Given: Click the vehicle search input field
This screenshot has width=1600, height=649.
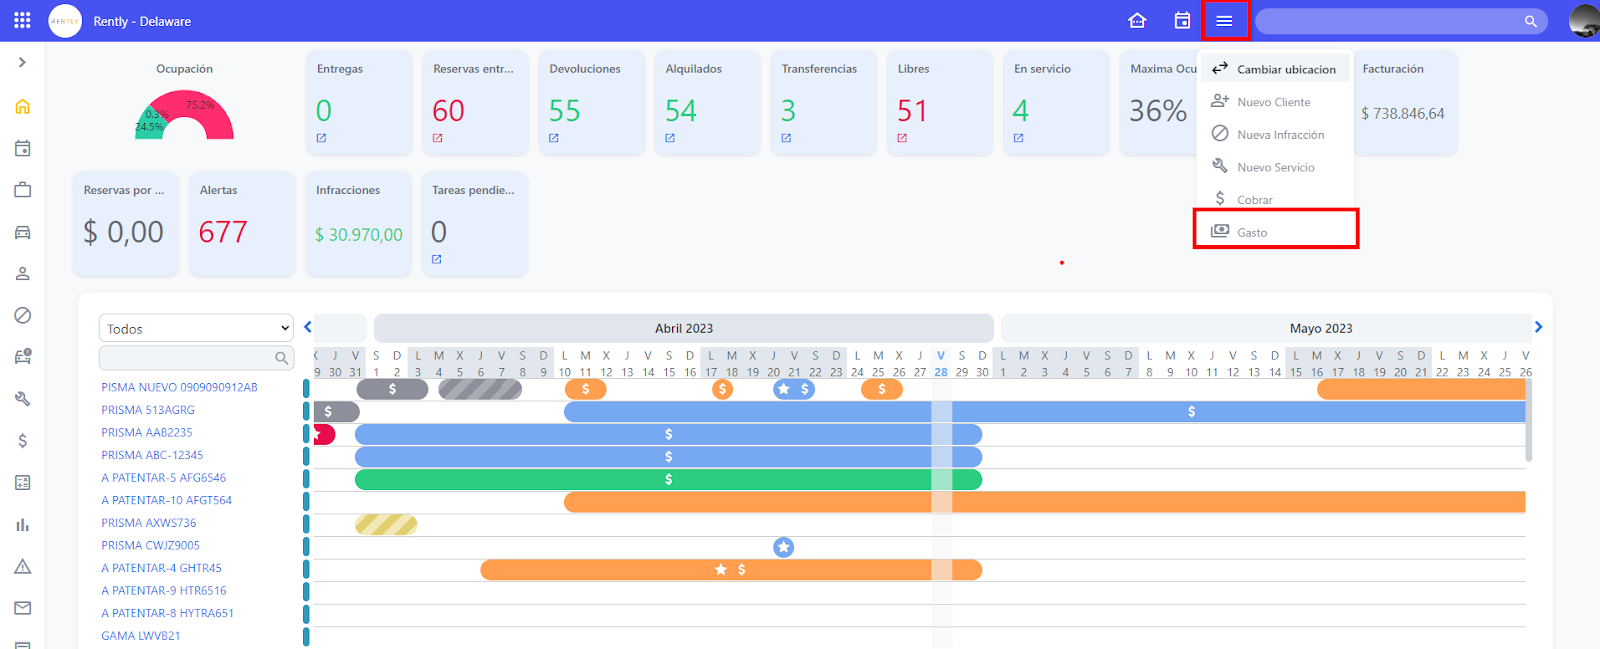Looking at the screenshot, I should pyautogui.click(x=187, y=357).
